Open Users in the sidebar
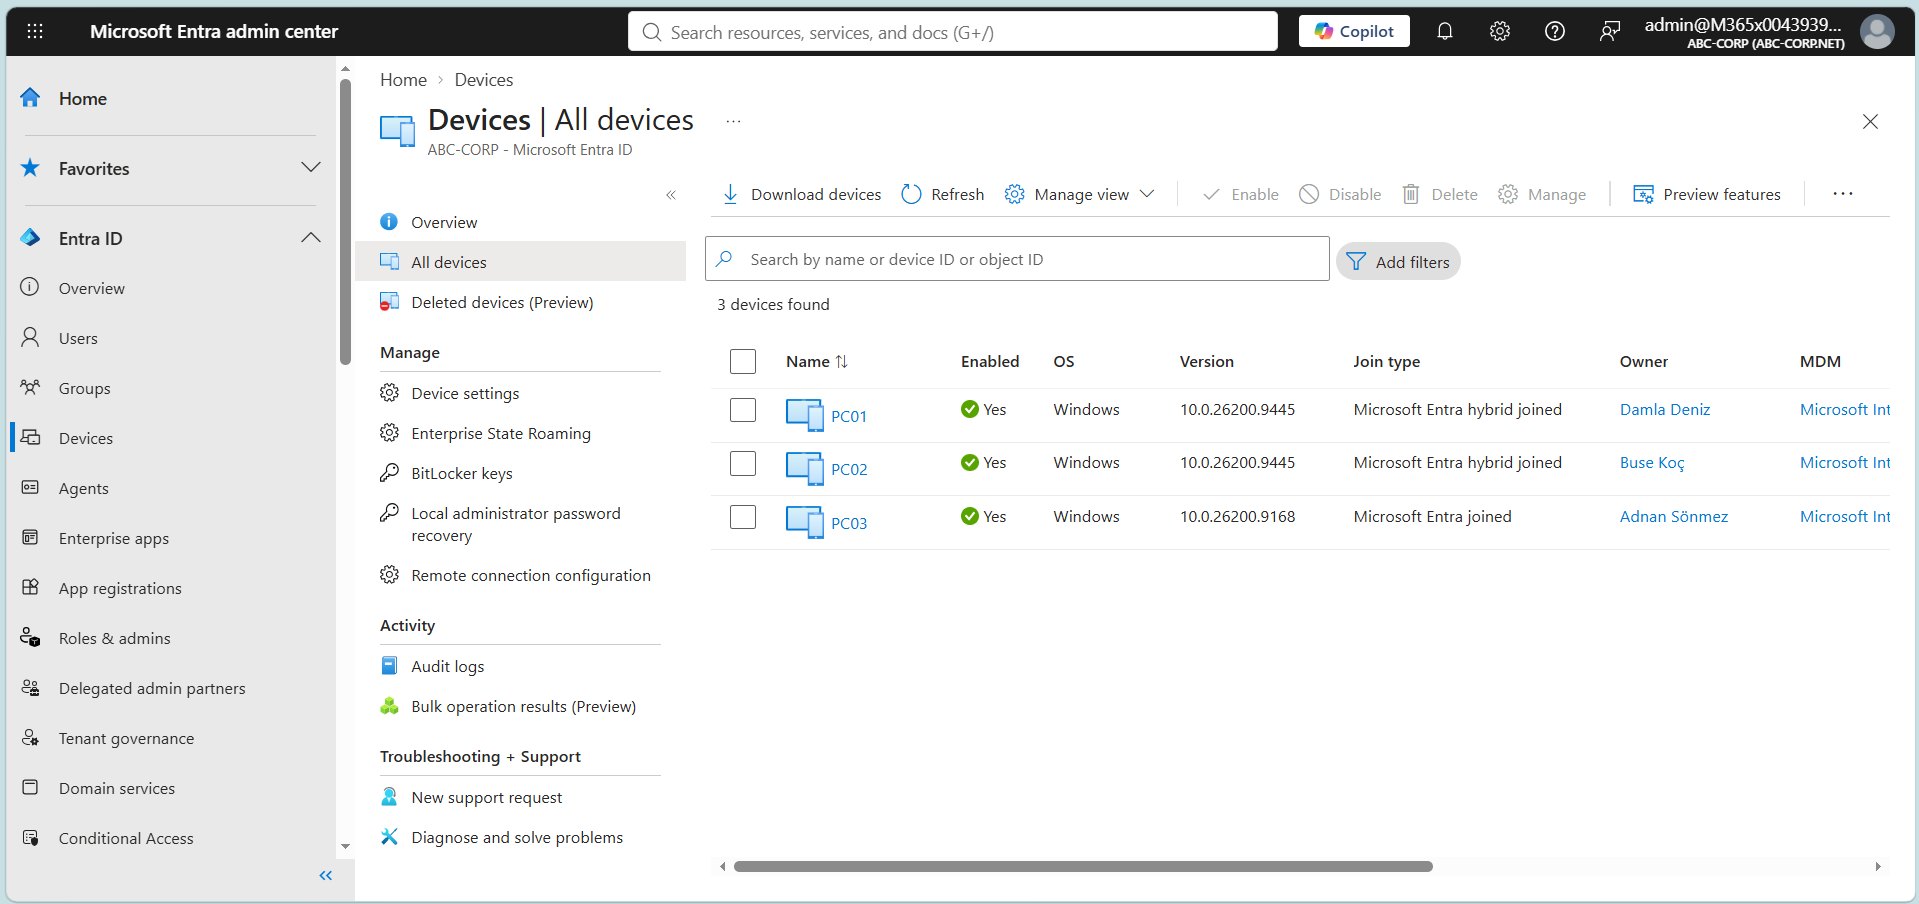 [x=78, y=338]
